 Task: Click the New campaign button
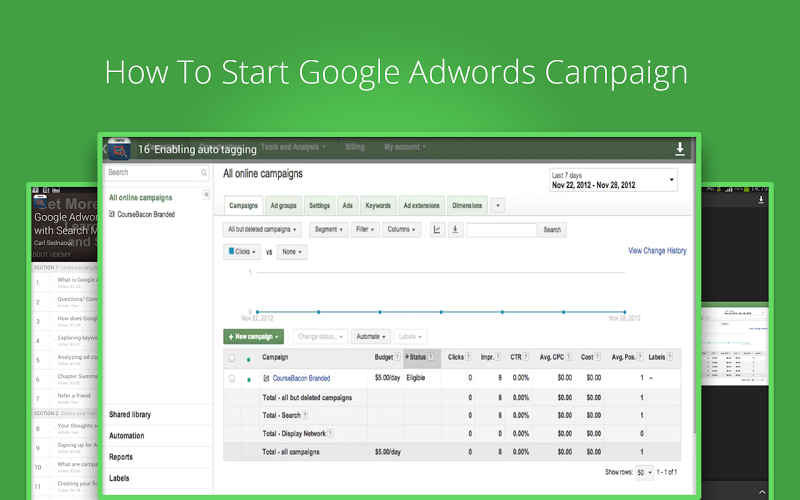click(x=254, y=337)
